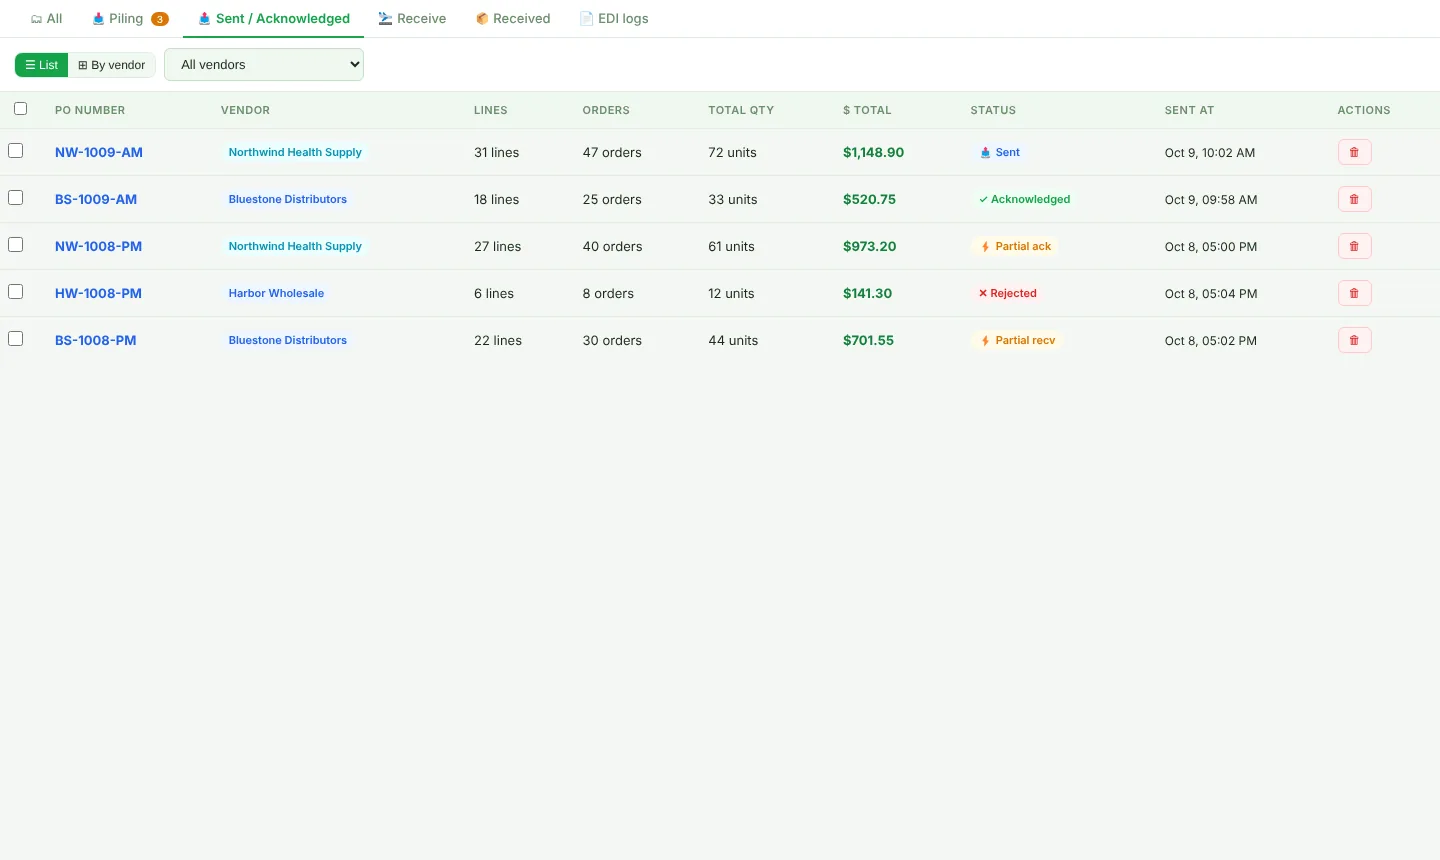Click the Oct 8, 05:04 PM timestamp
1440x860 pixels.
click(x=1211, y=294)
